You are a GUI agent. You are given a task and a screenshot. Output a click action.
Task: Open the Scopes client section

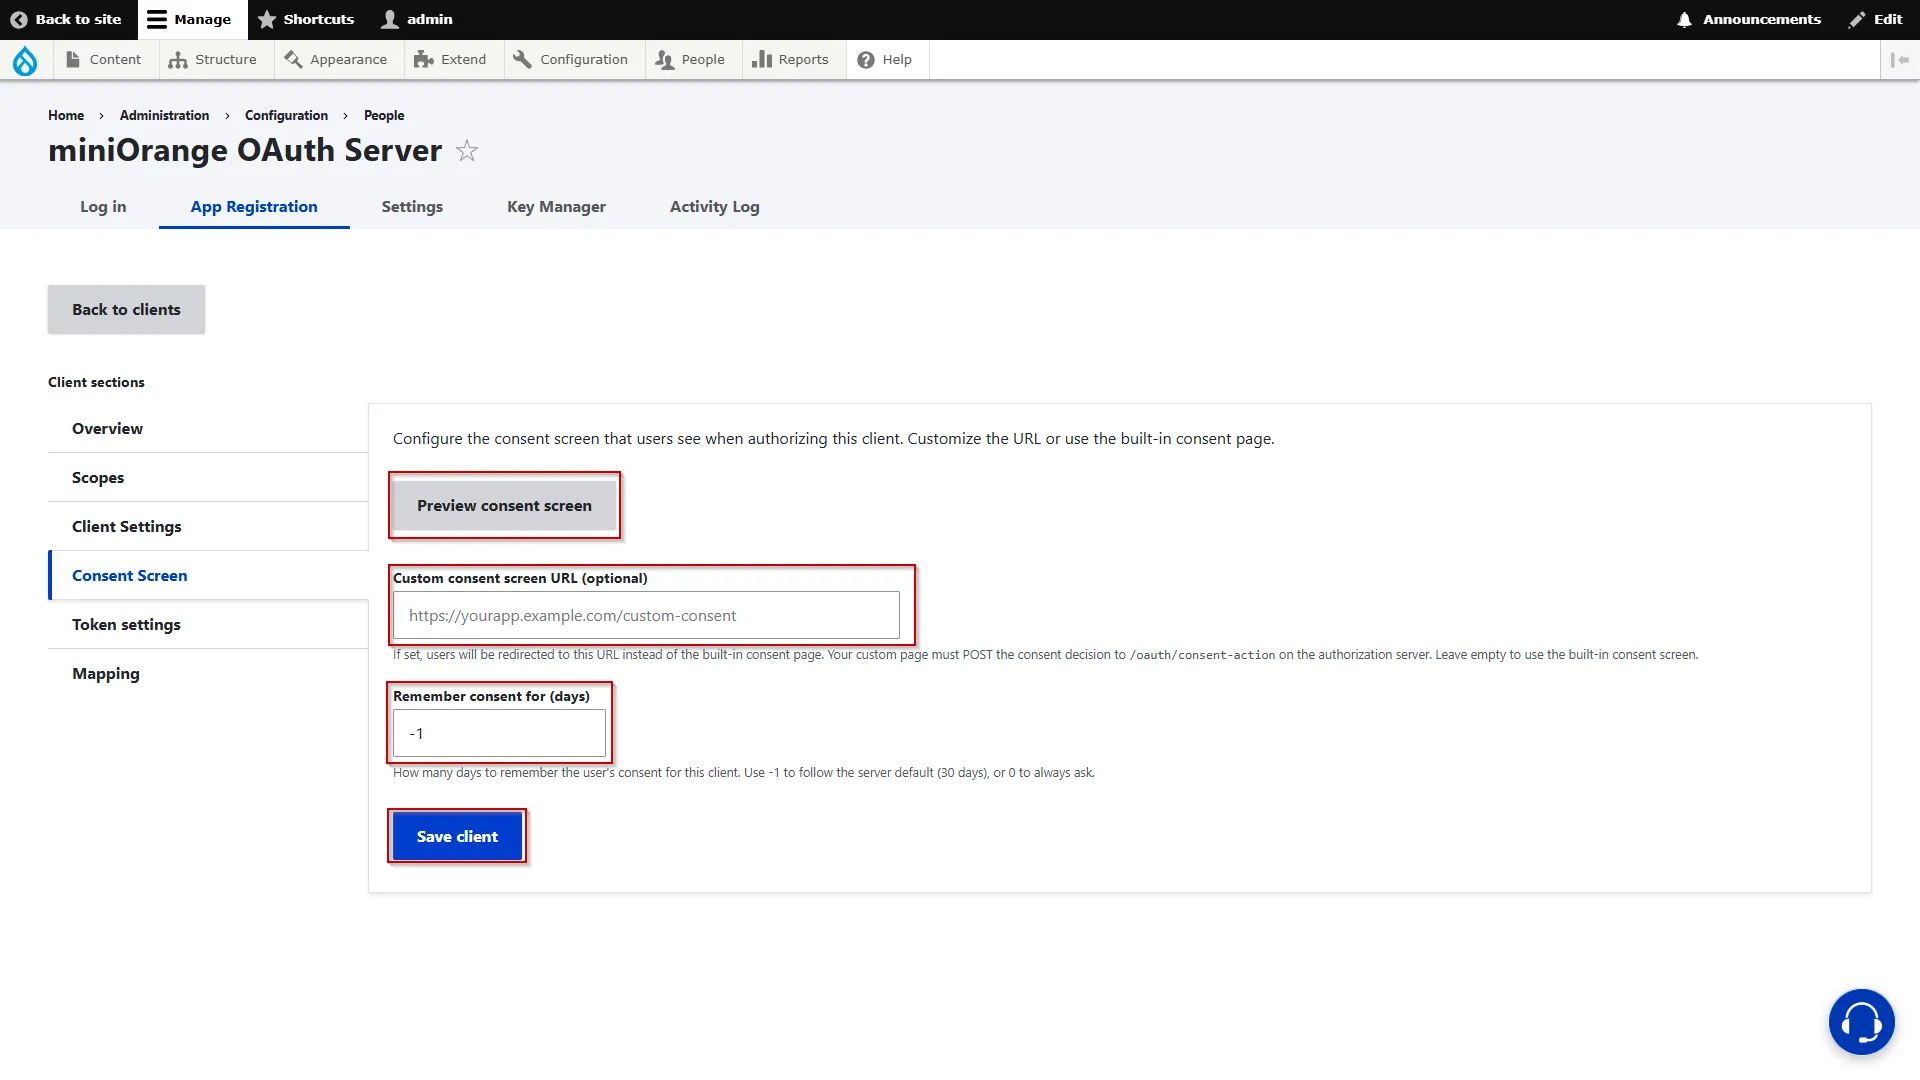pos(208,478)
